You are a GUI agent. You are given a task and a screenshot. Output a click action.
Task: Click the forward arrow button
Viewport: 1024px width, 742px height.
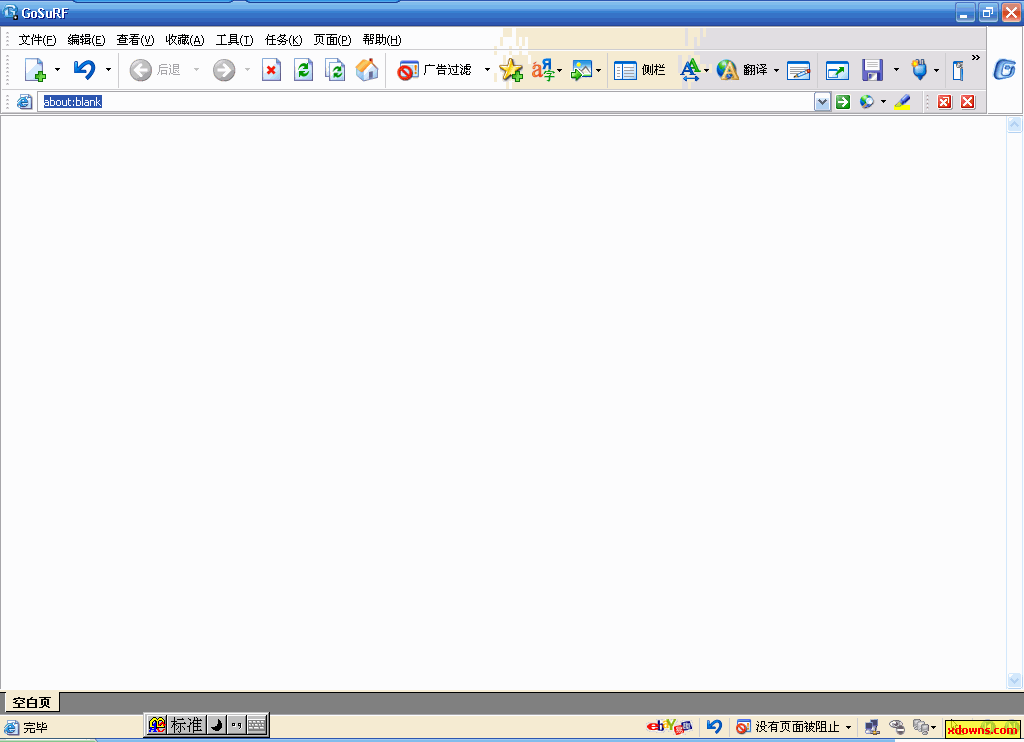224,69
